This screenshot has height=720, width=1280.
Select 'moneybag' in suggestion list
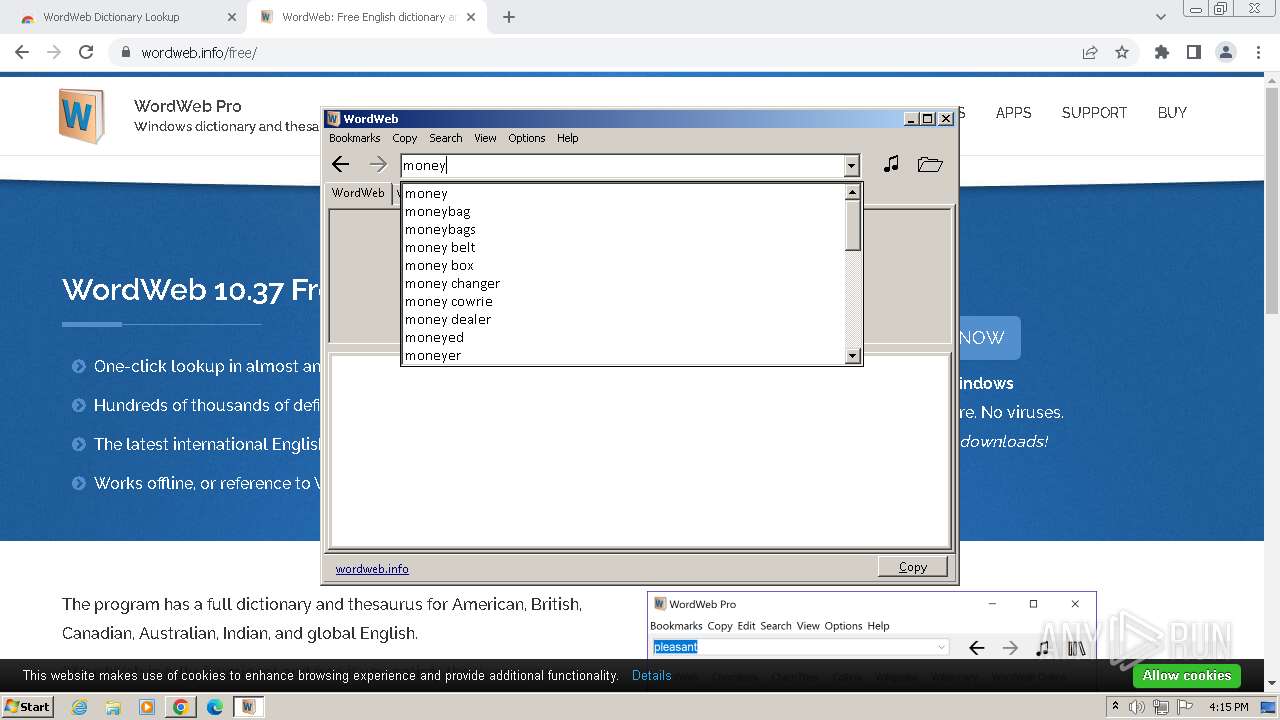pyautogui.click(x=623, y=211)
